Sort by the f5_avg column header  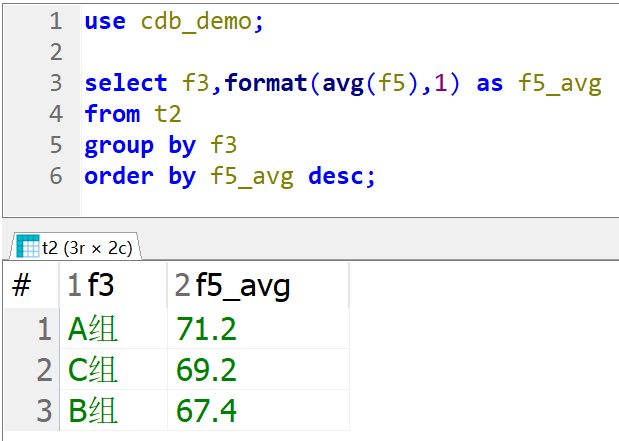[x=244, y=287]
